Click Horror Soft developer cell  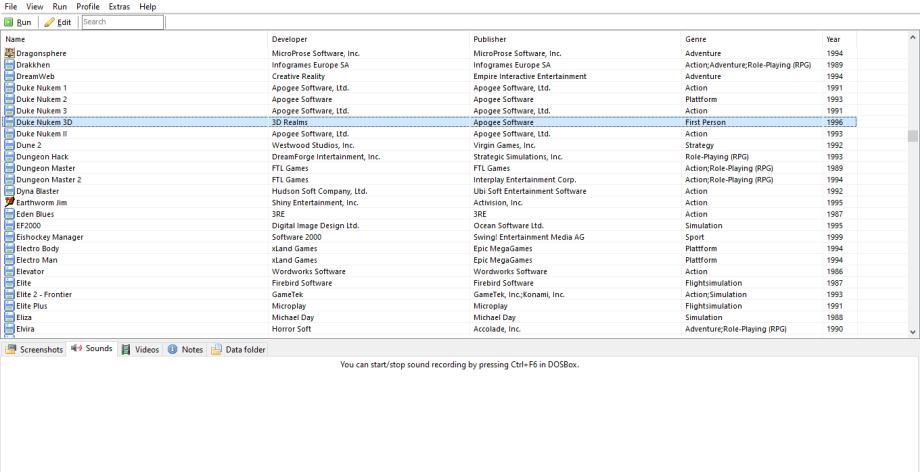tap(292, 329)
